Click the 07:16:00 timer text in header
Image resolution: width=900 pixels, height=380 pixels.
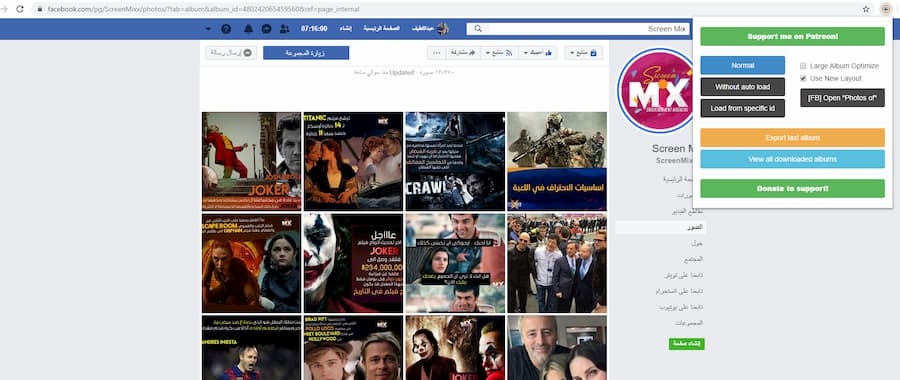pyautogui.click(x=314, y=29)
